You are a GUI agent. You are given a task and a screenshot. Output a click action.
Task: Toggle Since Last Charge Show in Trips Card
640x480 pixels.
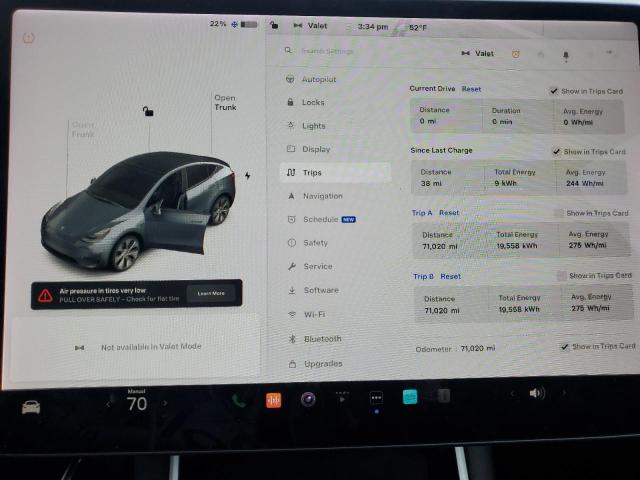point(556,151)
